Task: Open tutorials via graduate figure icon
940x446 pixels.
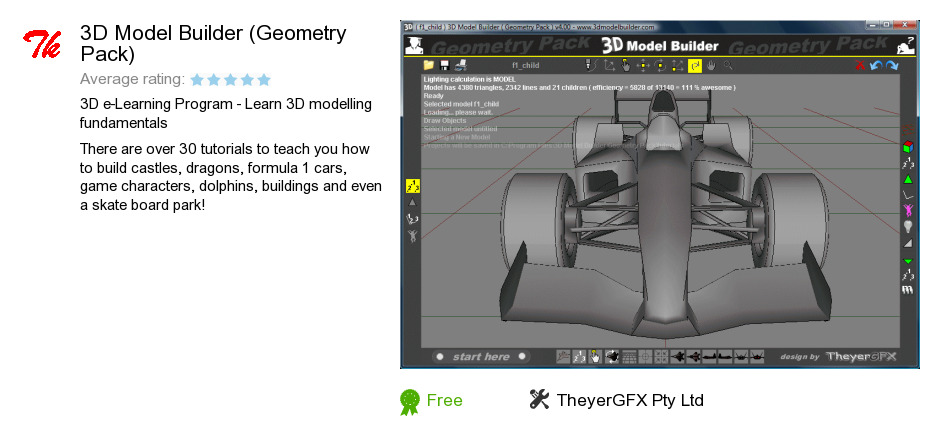Action: tap(413, 45)
